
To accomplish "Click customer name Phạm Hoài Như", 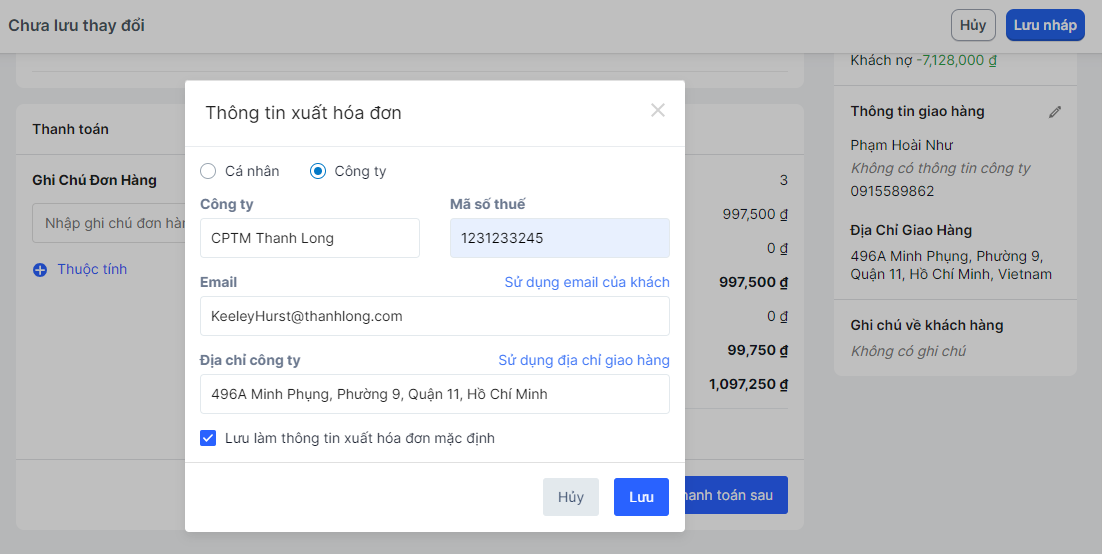I will tap(901, 145).
